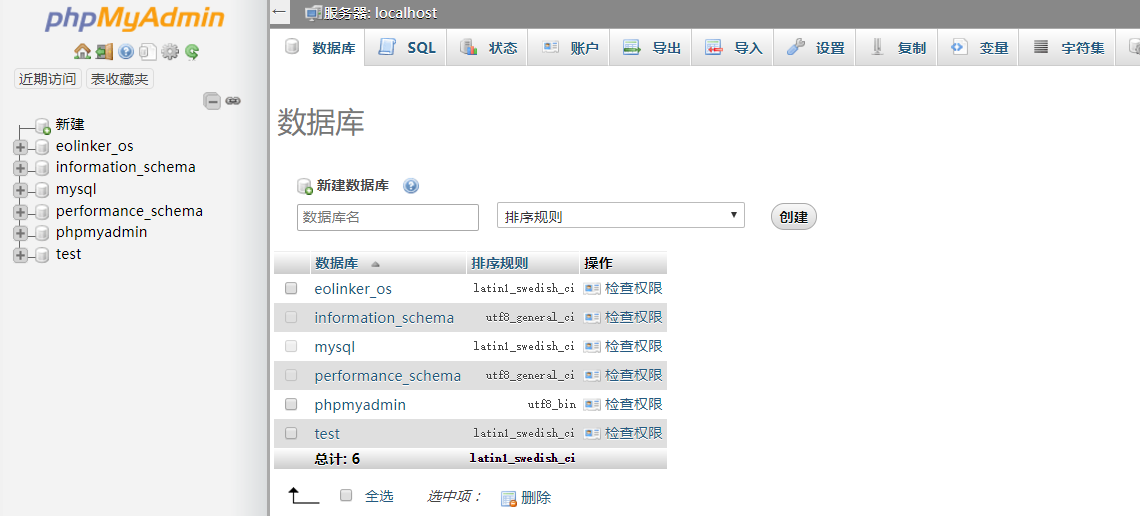Check the phpmyadmin row checkbox

coord(291,403)
